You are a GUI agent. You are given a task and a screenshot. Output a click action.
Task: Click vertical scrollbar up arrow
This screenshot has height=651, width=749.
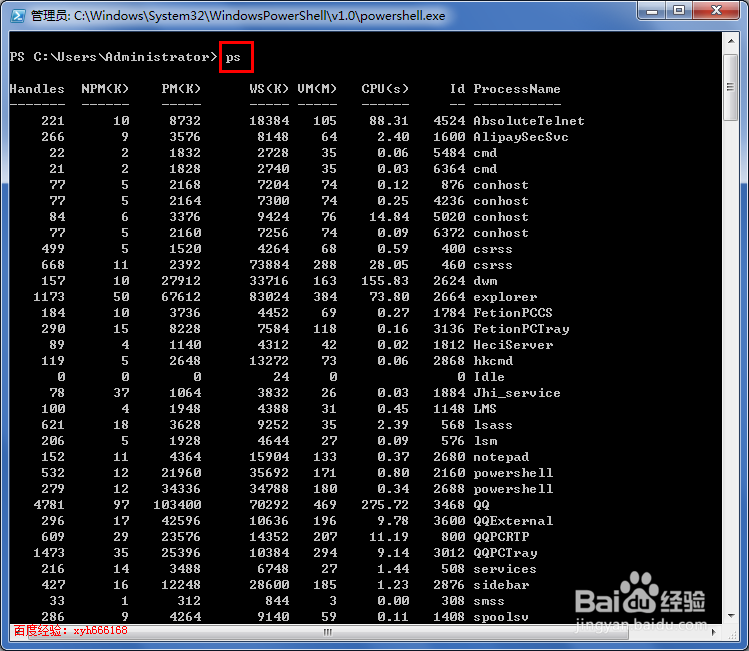(731, 42)
